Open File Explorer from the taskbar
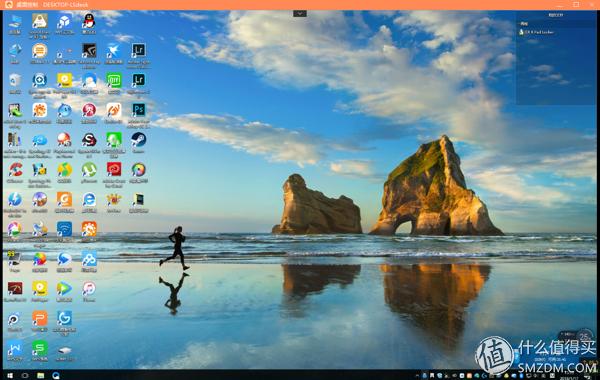This screenshot has height=380, width=600. 41,375
